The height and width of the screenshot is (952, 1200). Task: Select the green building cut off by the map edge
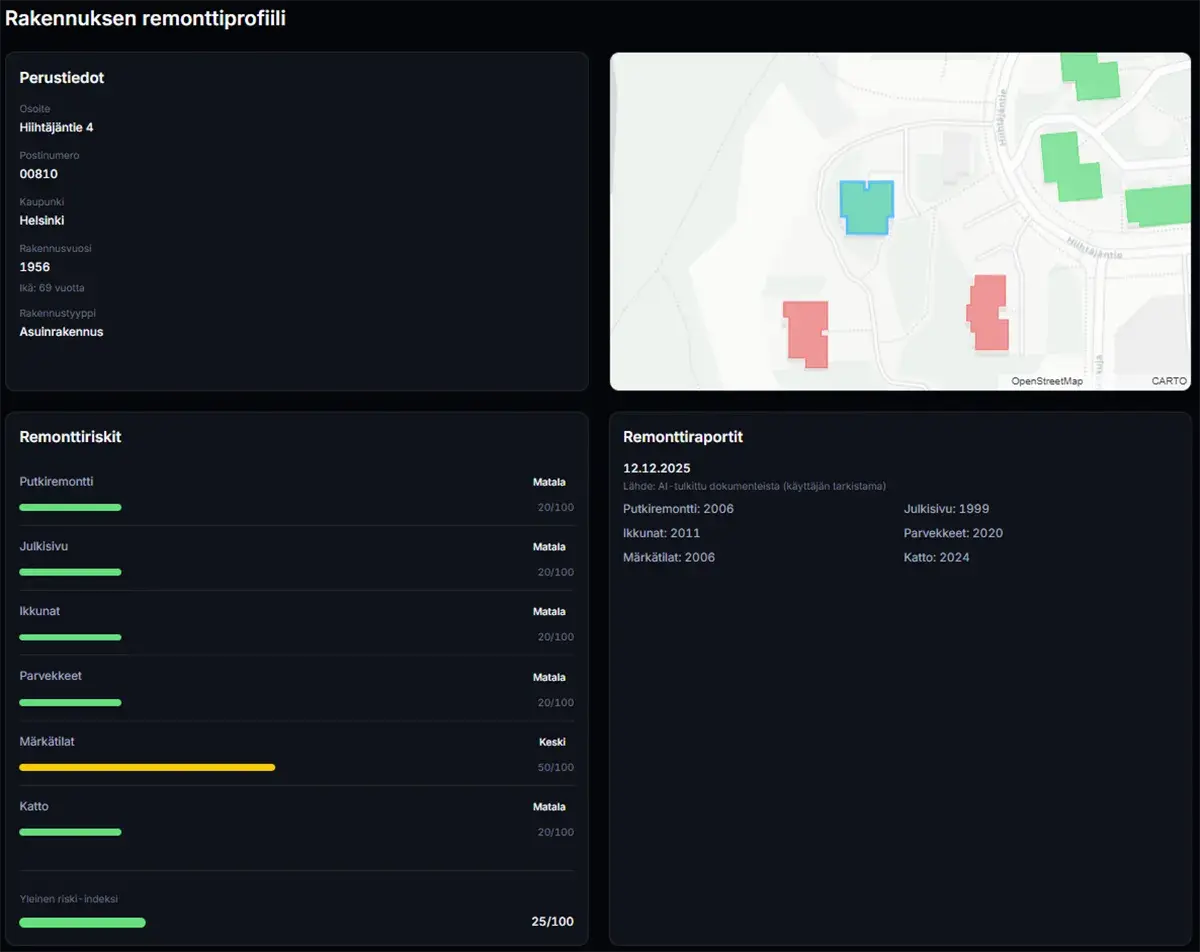[1159, 205]
